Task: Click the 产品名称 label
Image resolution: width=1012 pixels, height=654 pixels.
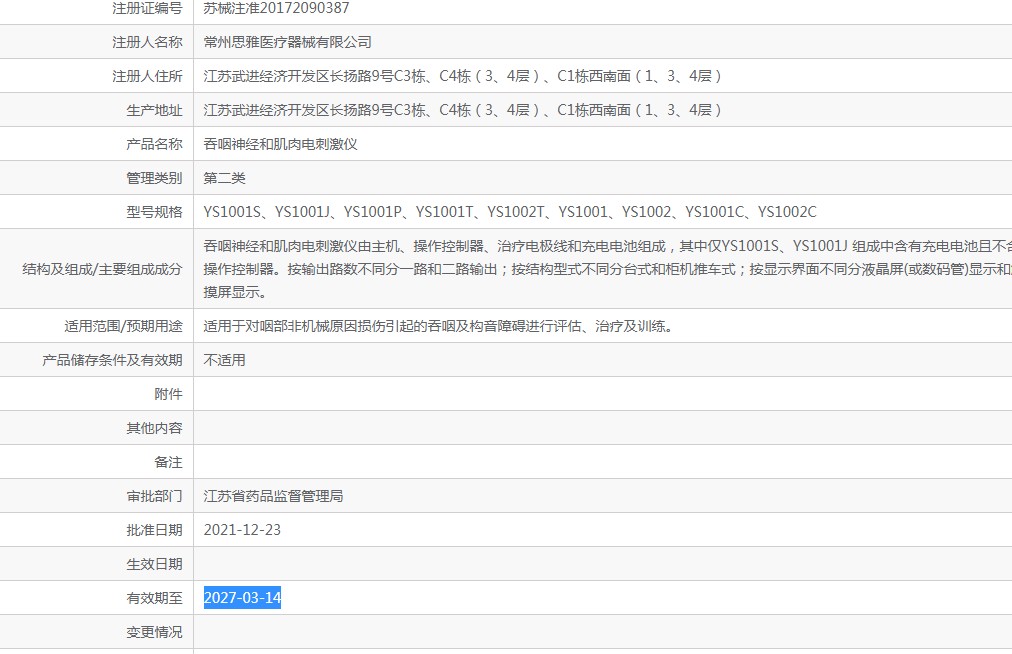Action: [x=154, y=144]
